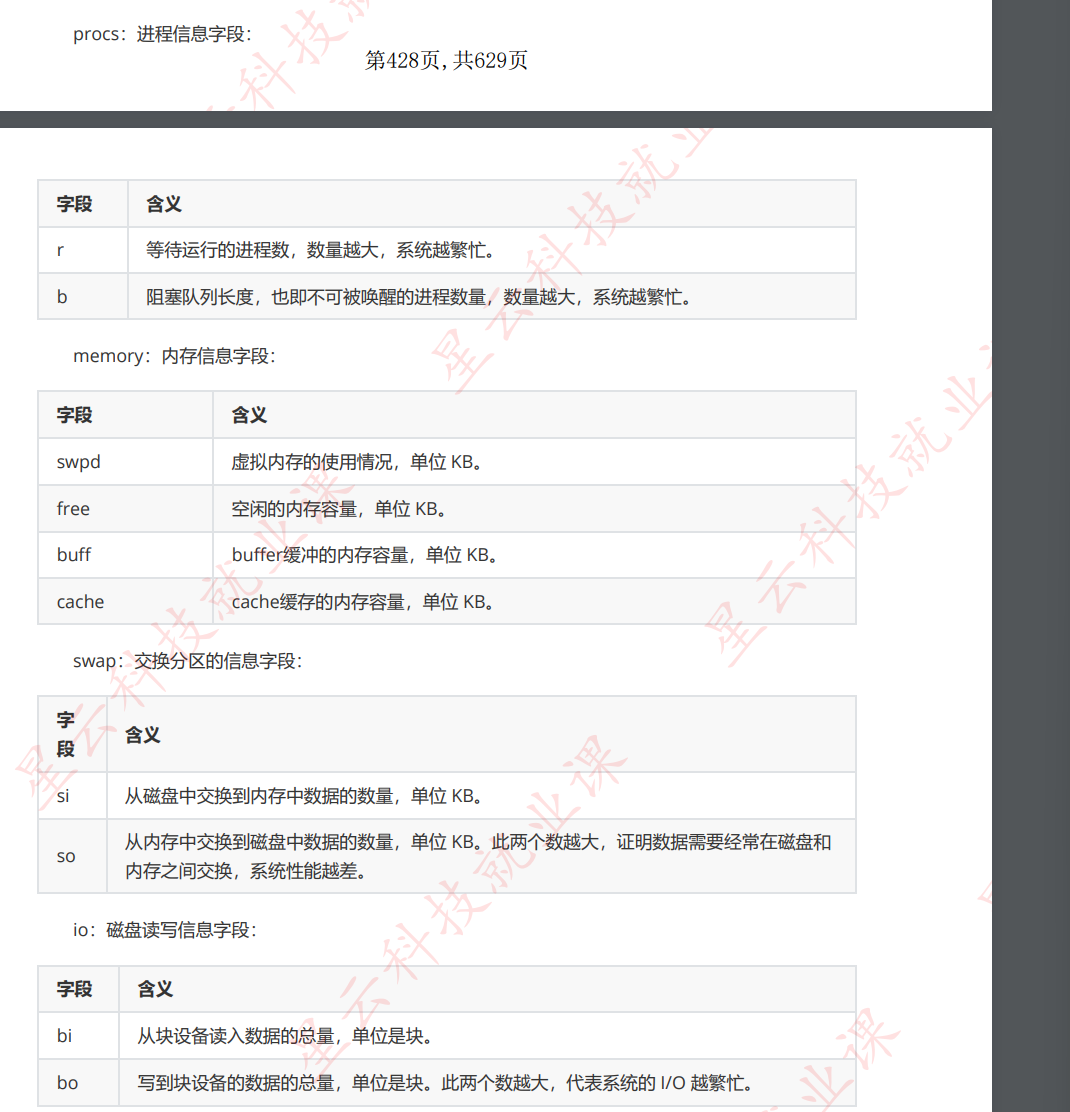The height and width of the screenshot is (1112, 1070).
Task: Click the 'io:磁盘读写信息字段:' heading
Action: click(x=165, y=930)
